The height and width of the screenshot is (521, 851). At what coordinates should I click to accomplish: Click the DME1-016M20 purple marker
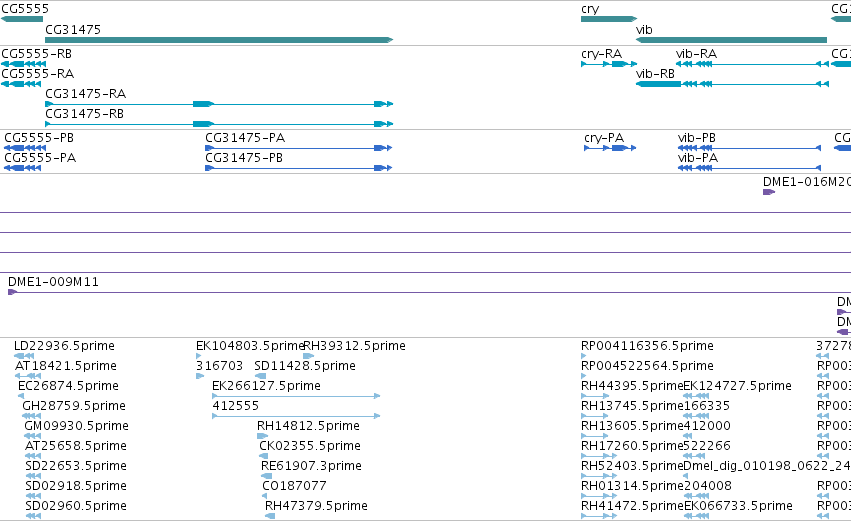point(769,192)
